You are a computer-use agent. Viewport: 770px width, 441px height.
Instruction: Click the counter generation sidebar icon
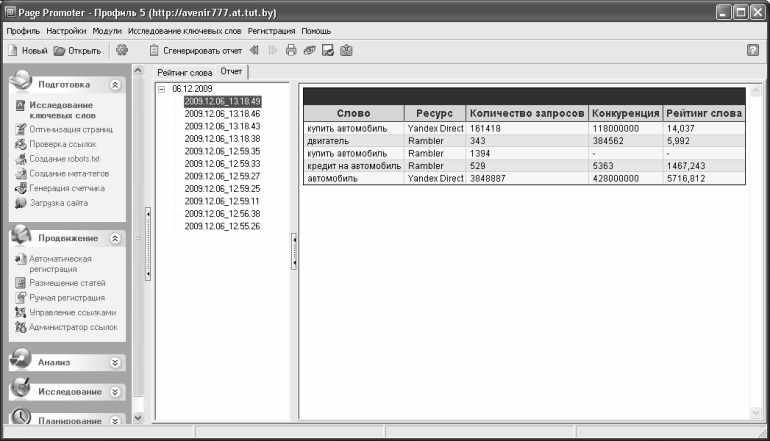point(20,188)
